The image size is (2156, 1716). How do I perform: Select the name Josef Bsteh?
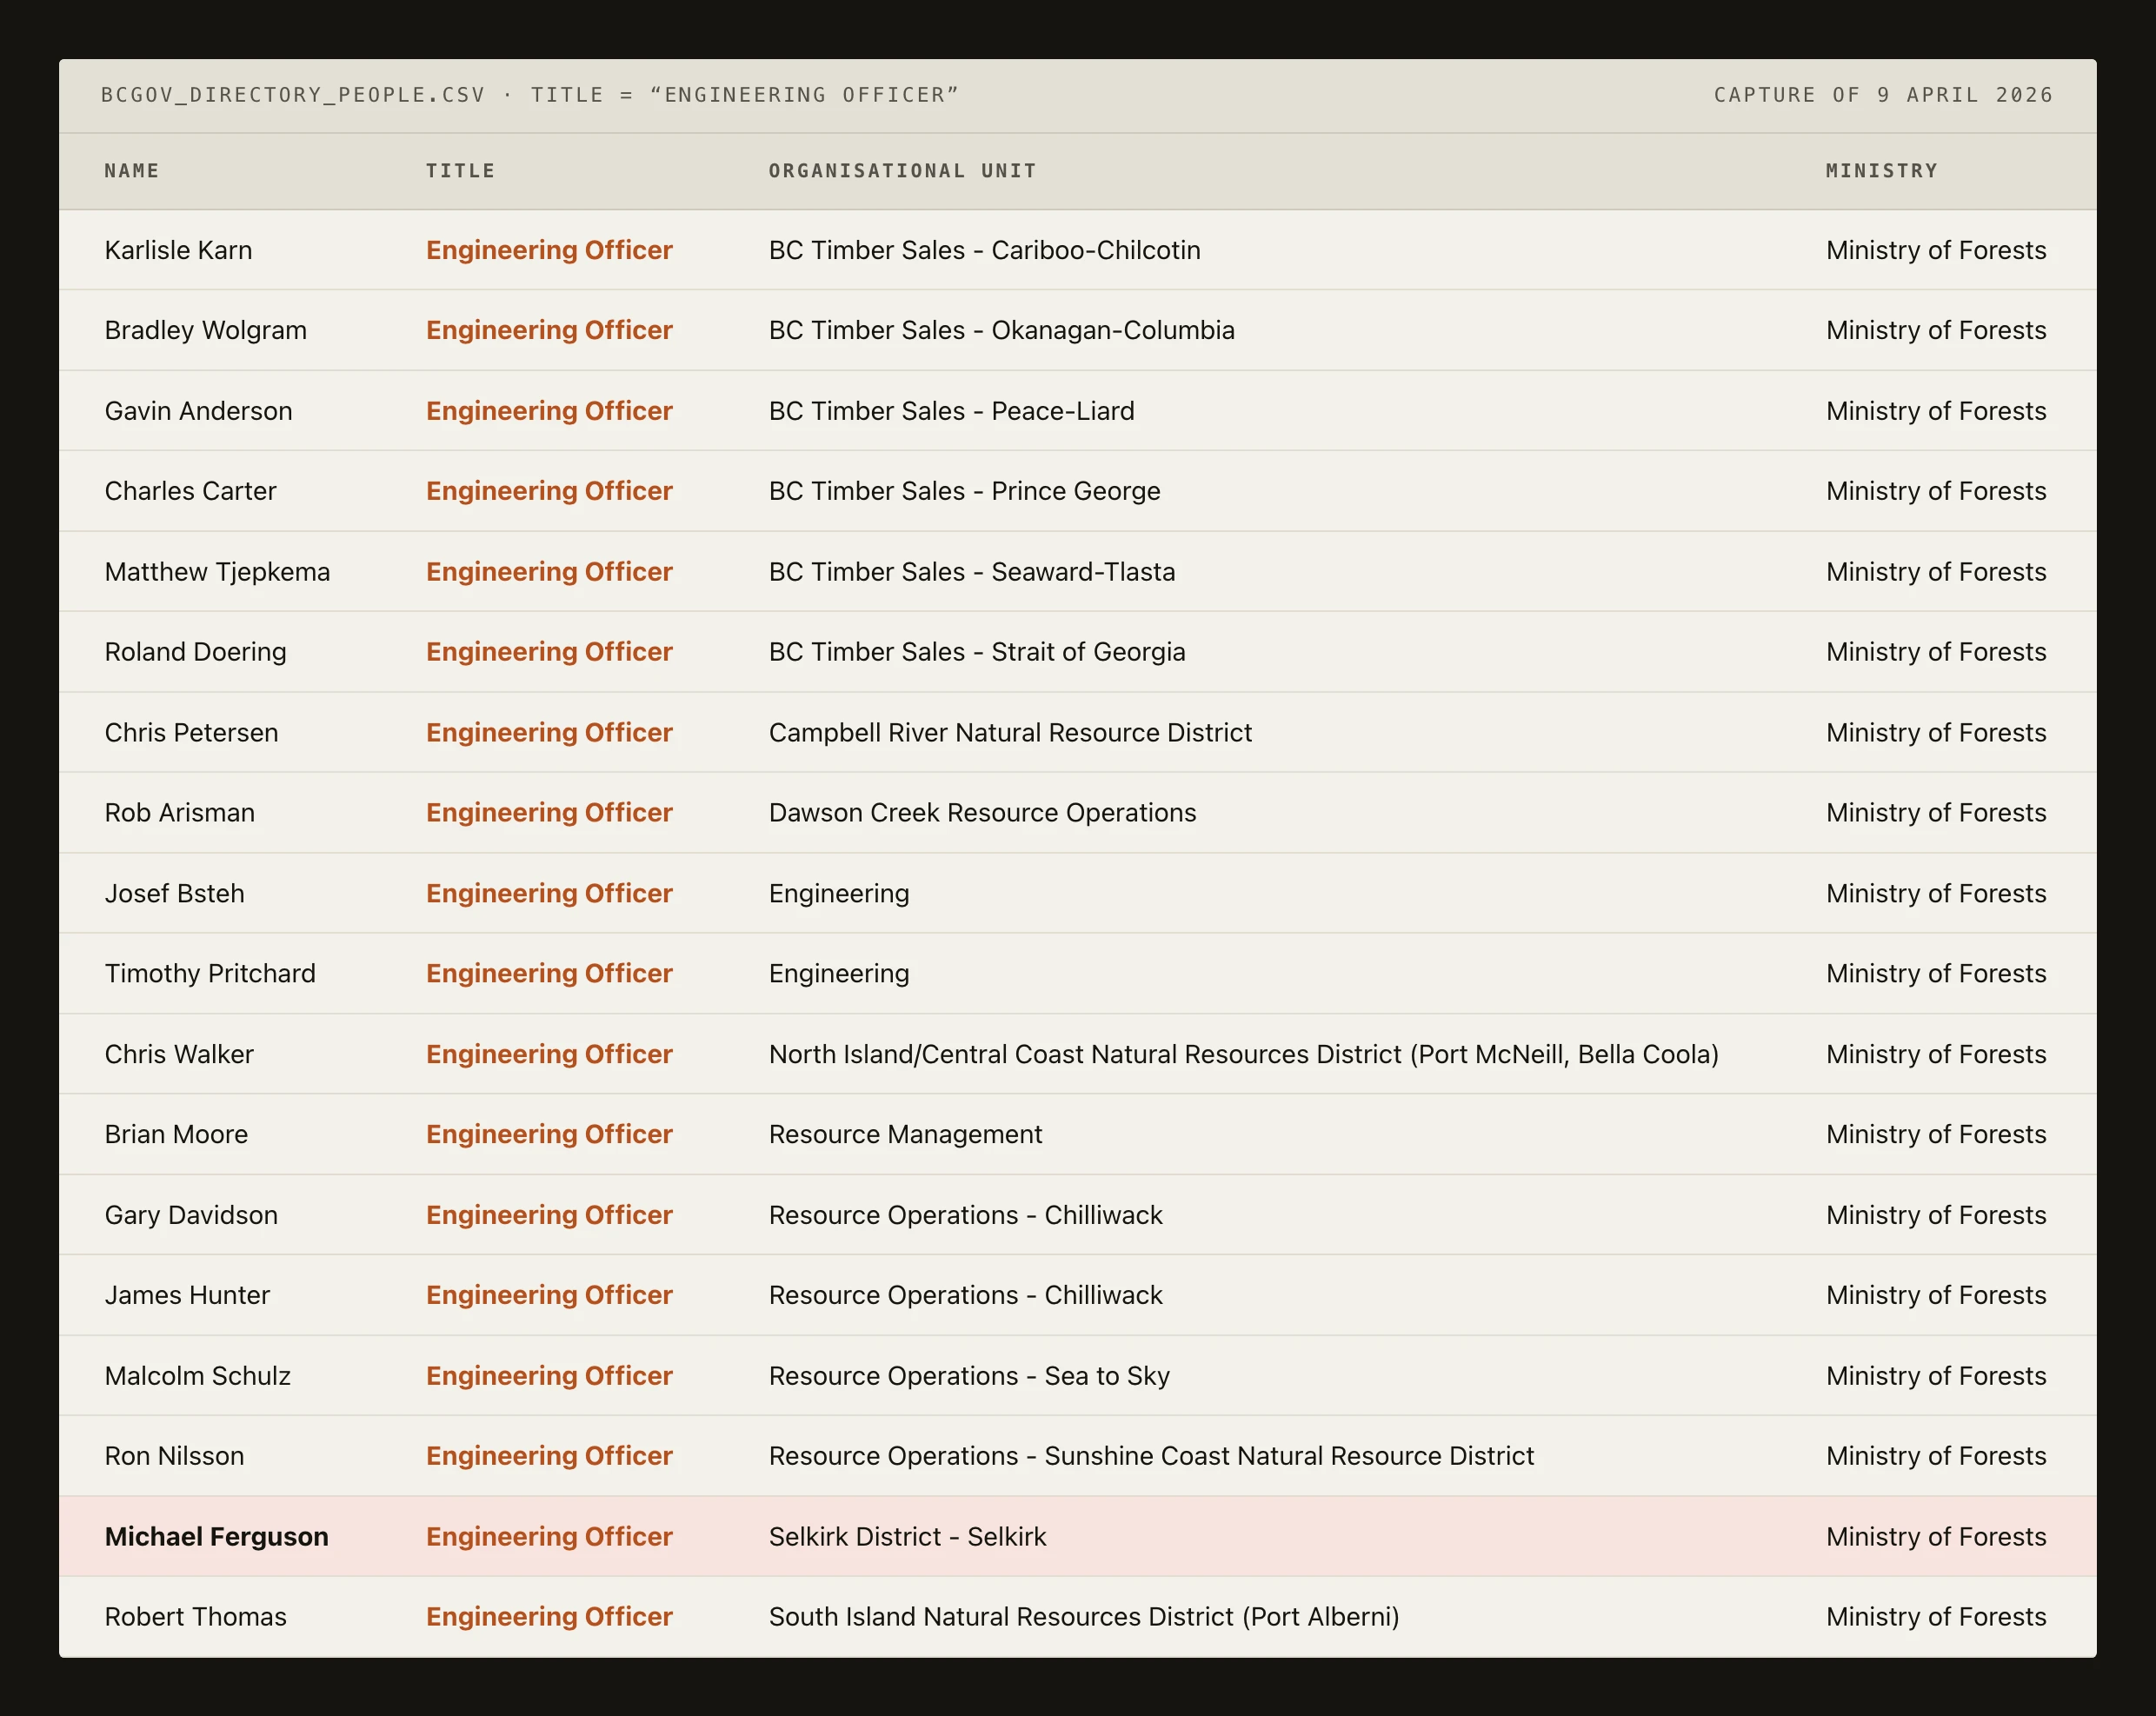174,894
